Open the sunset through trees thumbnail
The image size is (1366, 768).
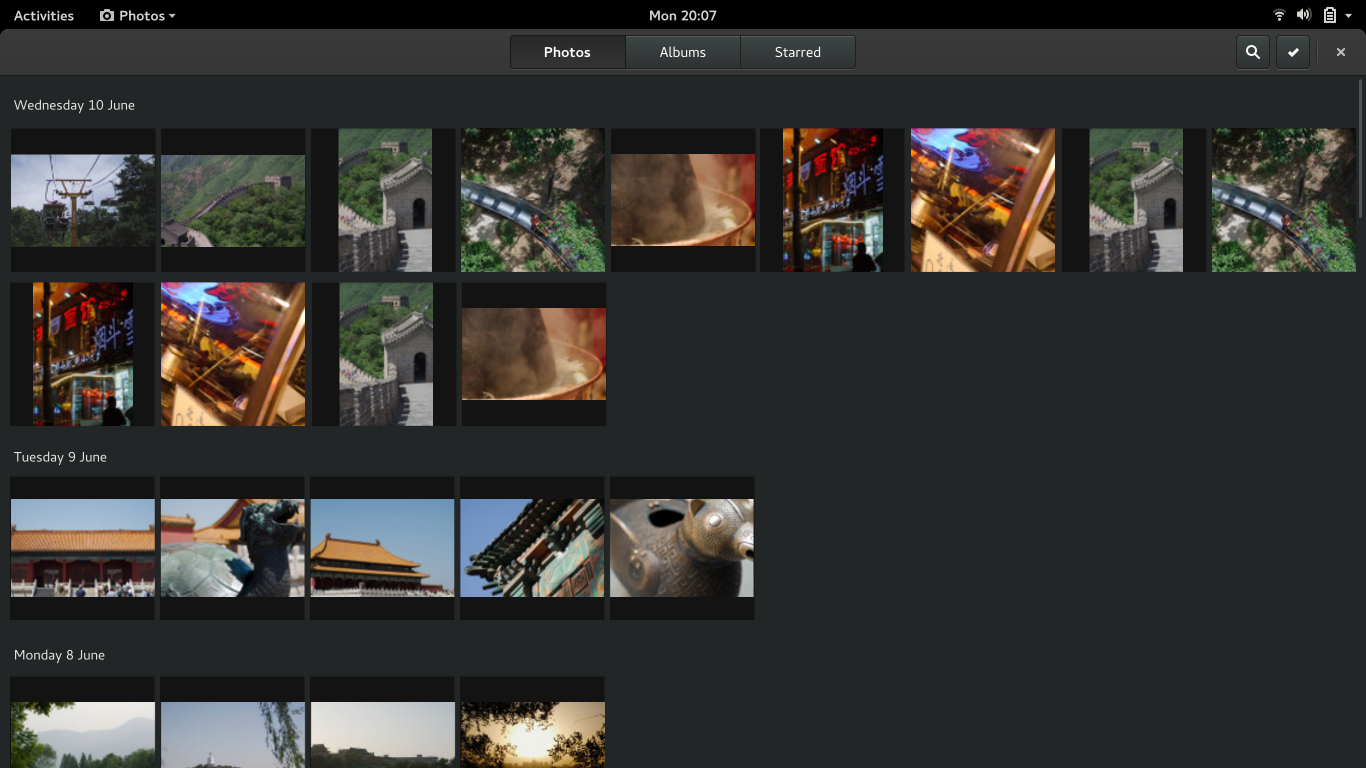click(x=532, y=723)
